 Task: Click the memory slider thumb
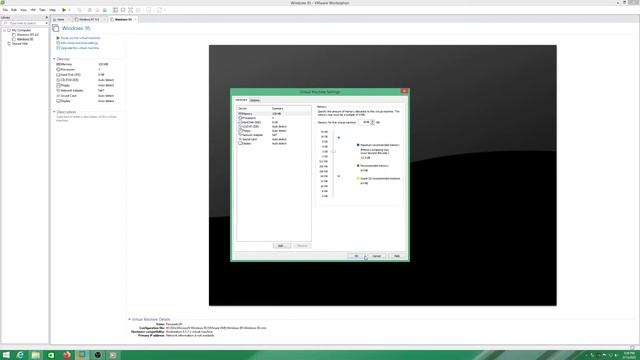[333, 151]
